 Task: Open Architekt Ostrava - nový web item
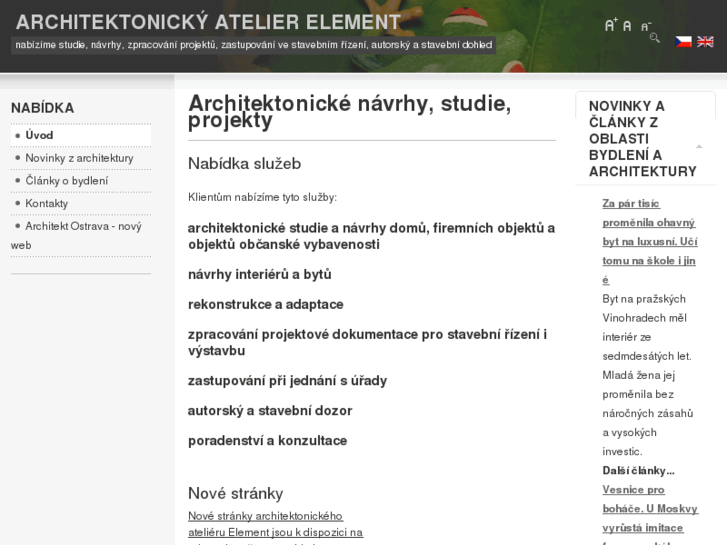pyautogui.click(x=81, y=236)
